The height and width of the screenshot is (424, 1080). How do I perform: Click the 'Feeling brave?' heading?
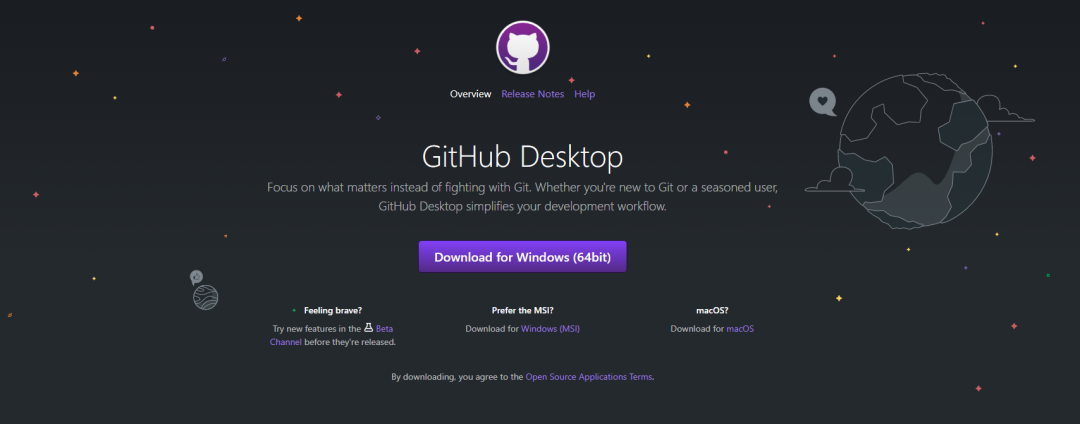pyautogui.click(x=333, y=310)
